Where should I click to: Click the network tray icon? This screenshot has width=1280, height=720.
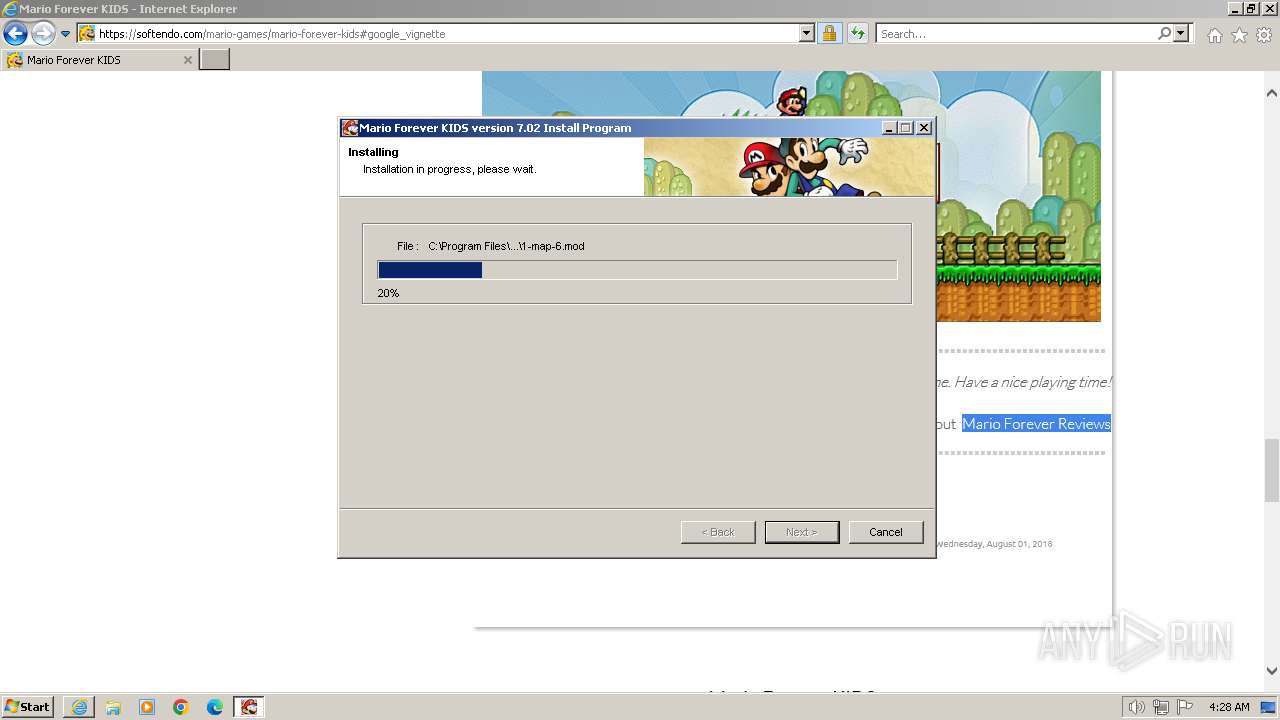point(1161,707)
